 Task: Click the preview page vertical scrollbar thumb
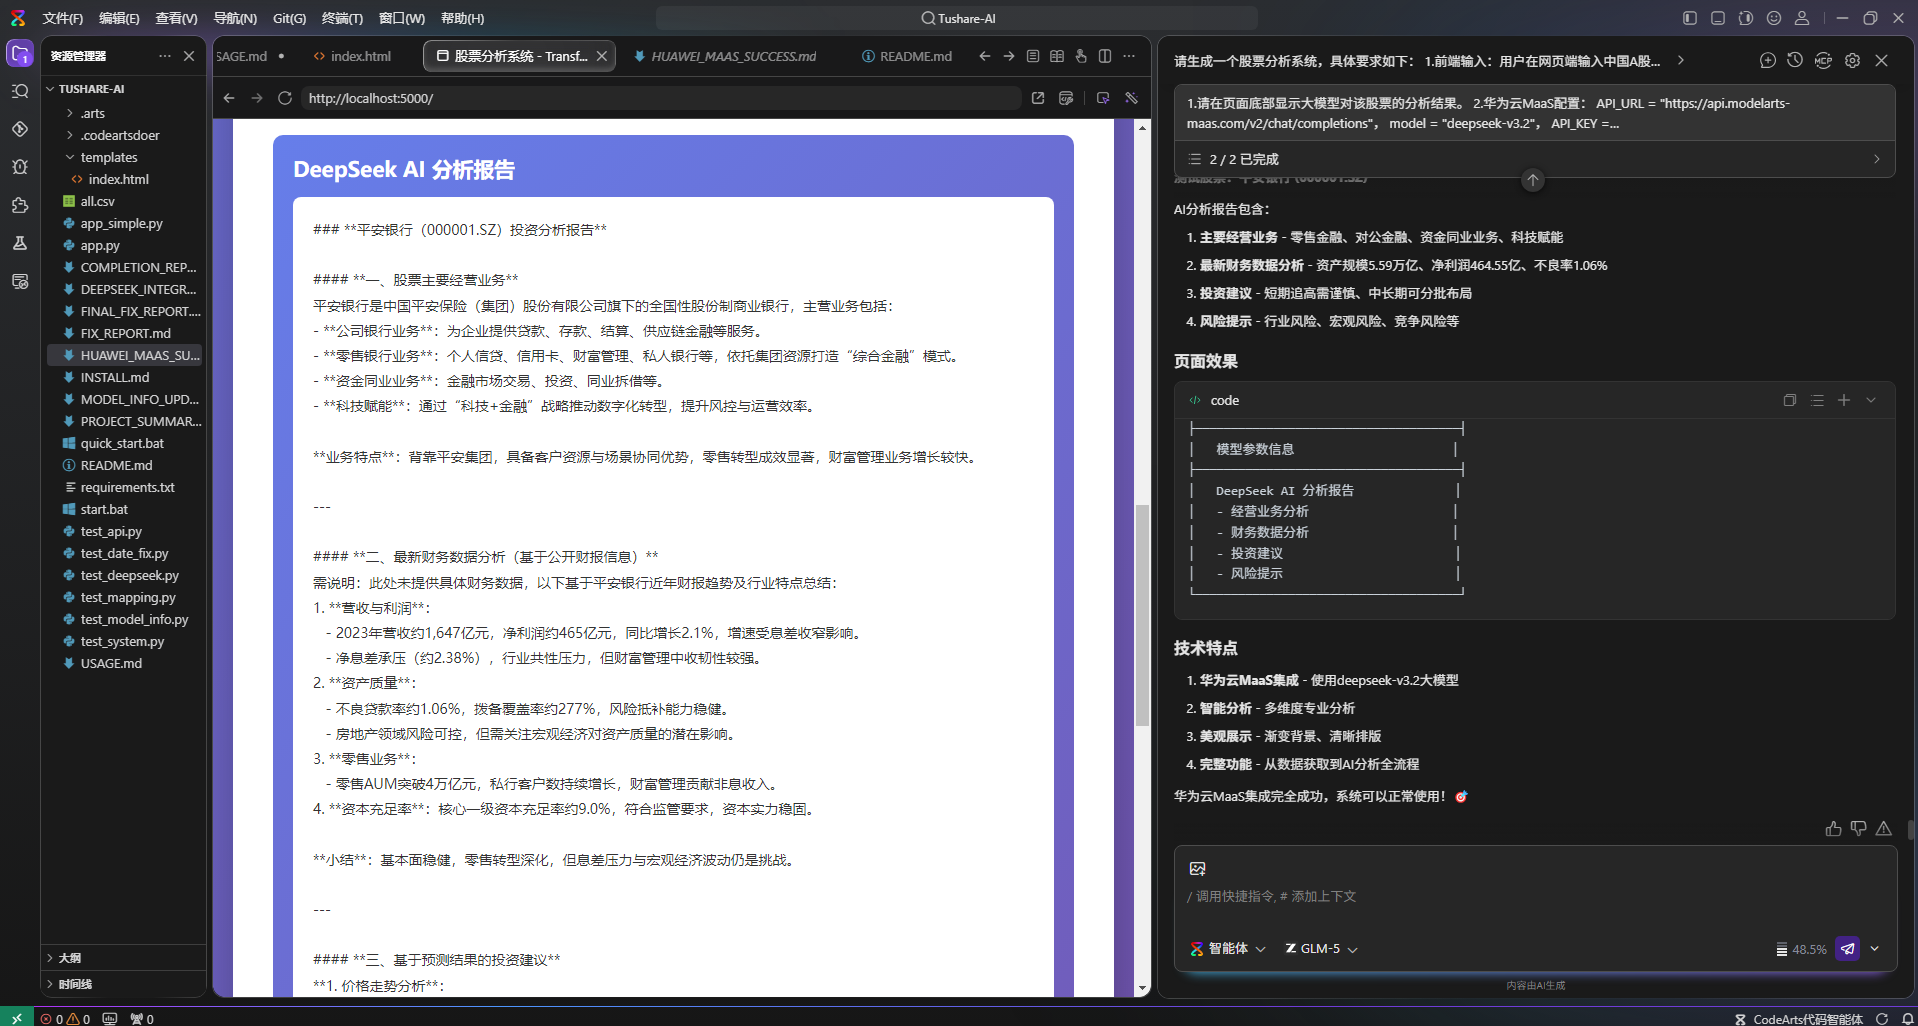[x=1142, y=615]
